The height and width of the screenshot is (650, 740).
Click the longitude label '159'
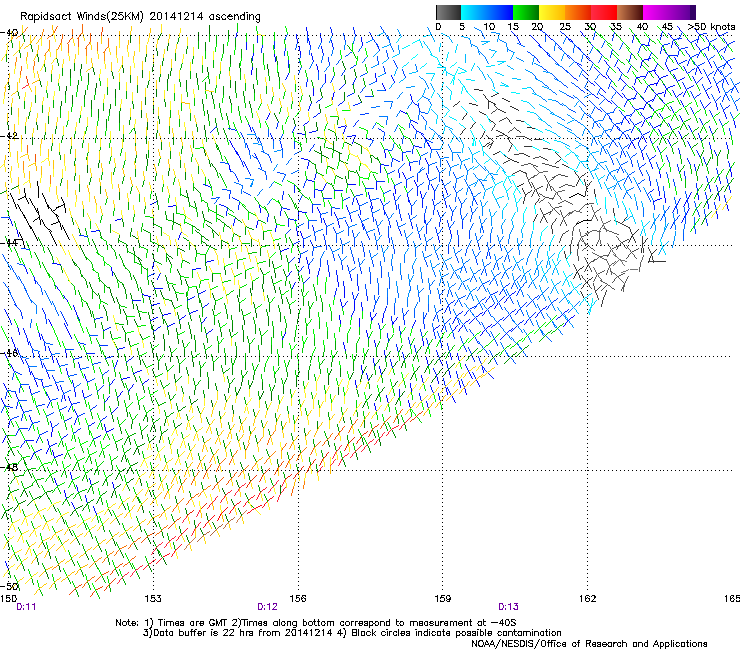[442, 599]
